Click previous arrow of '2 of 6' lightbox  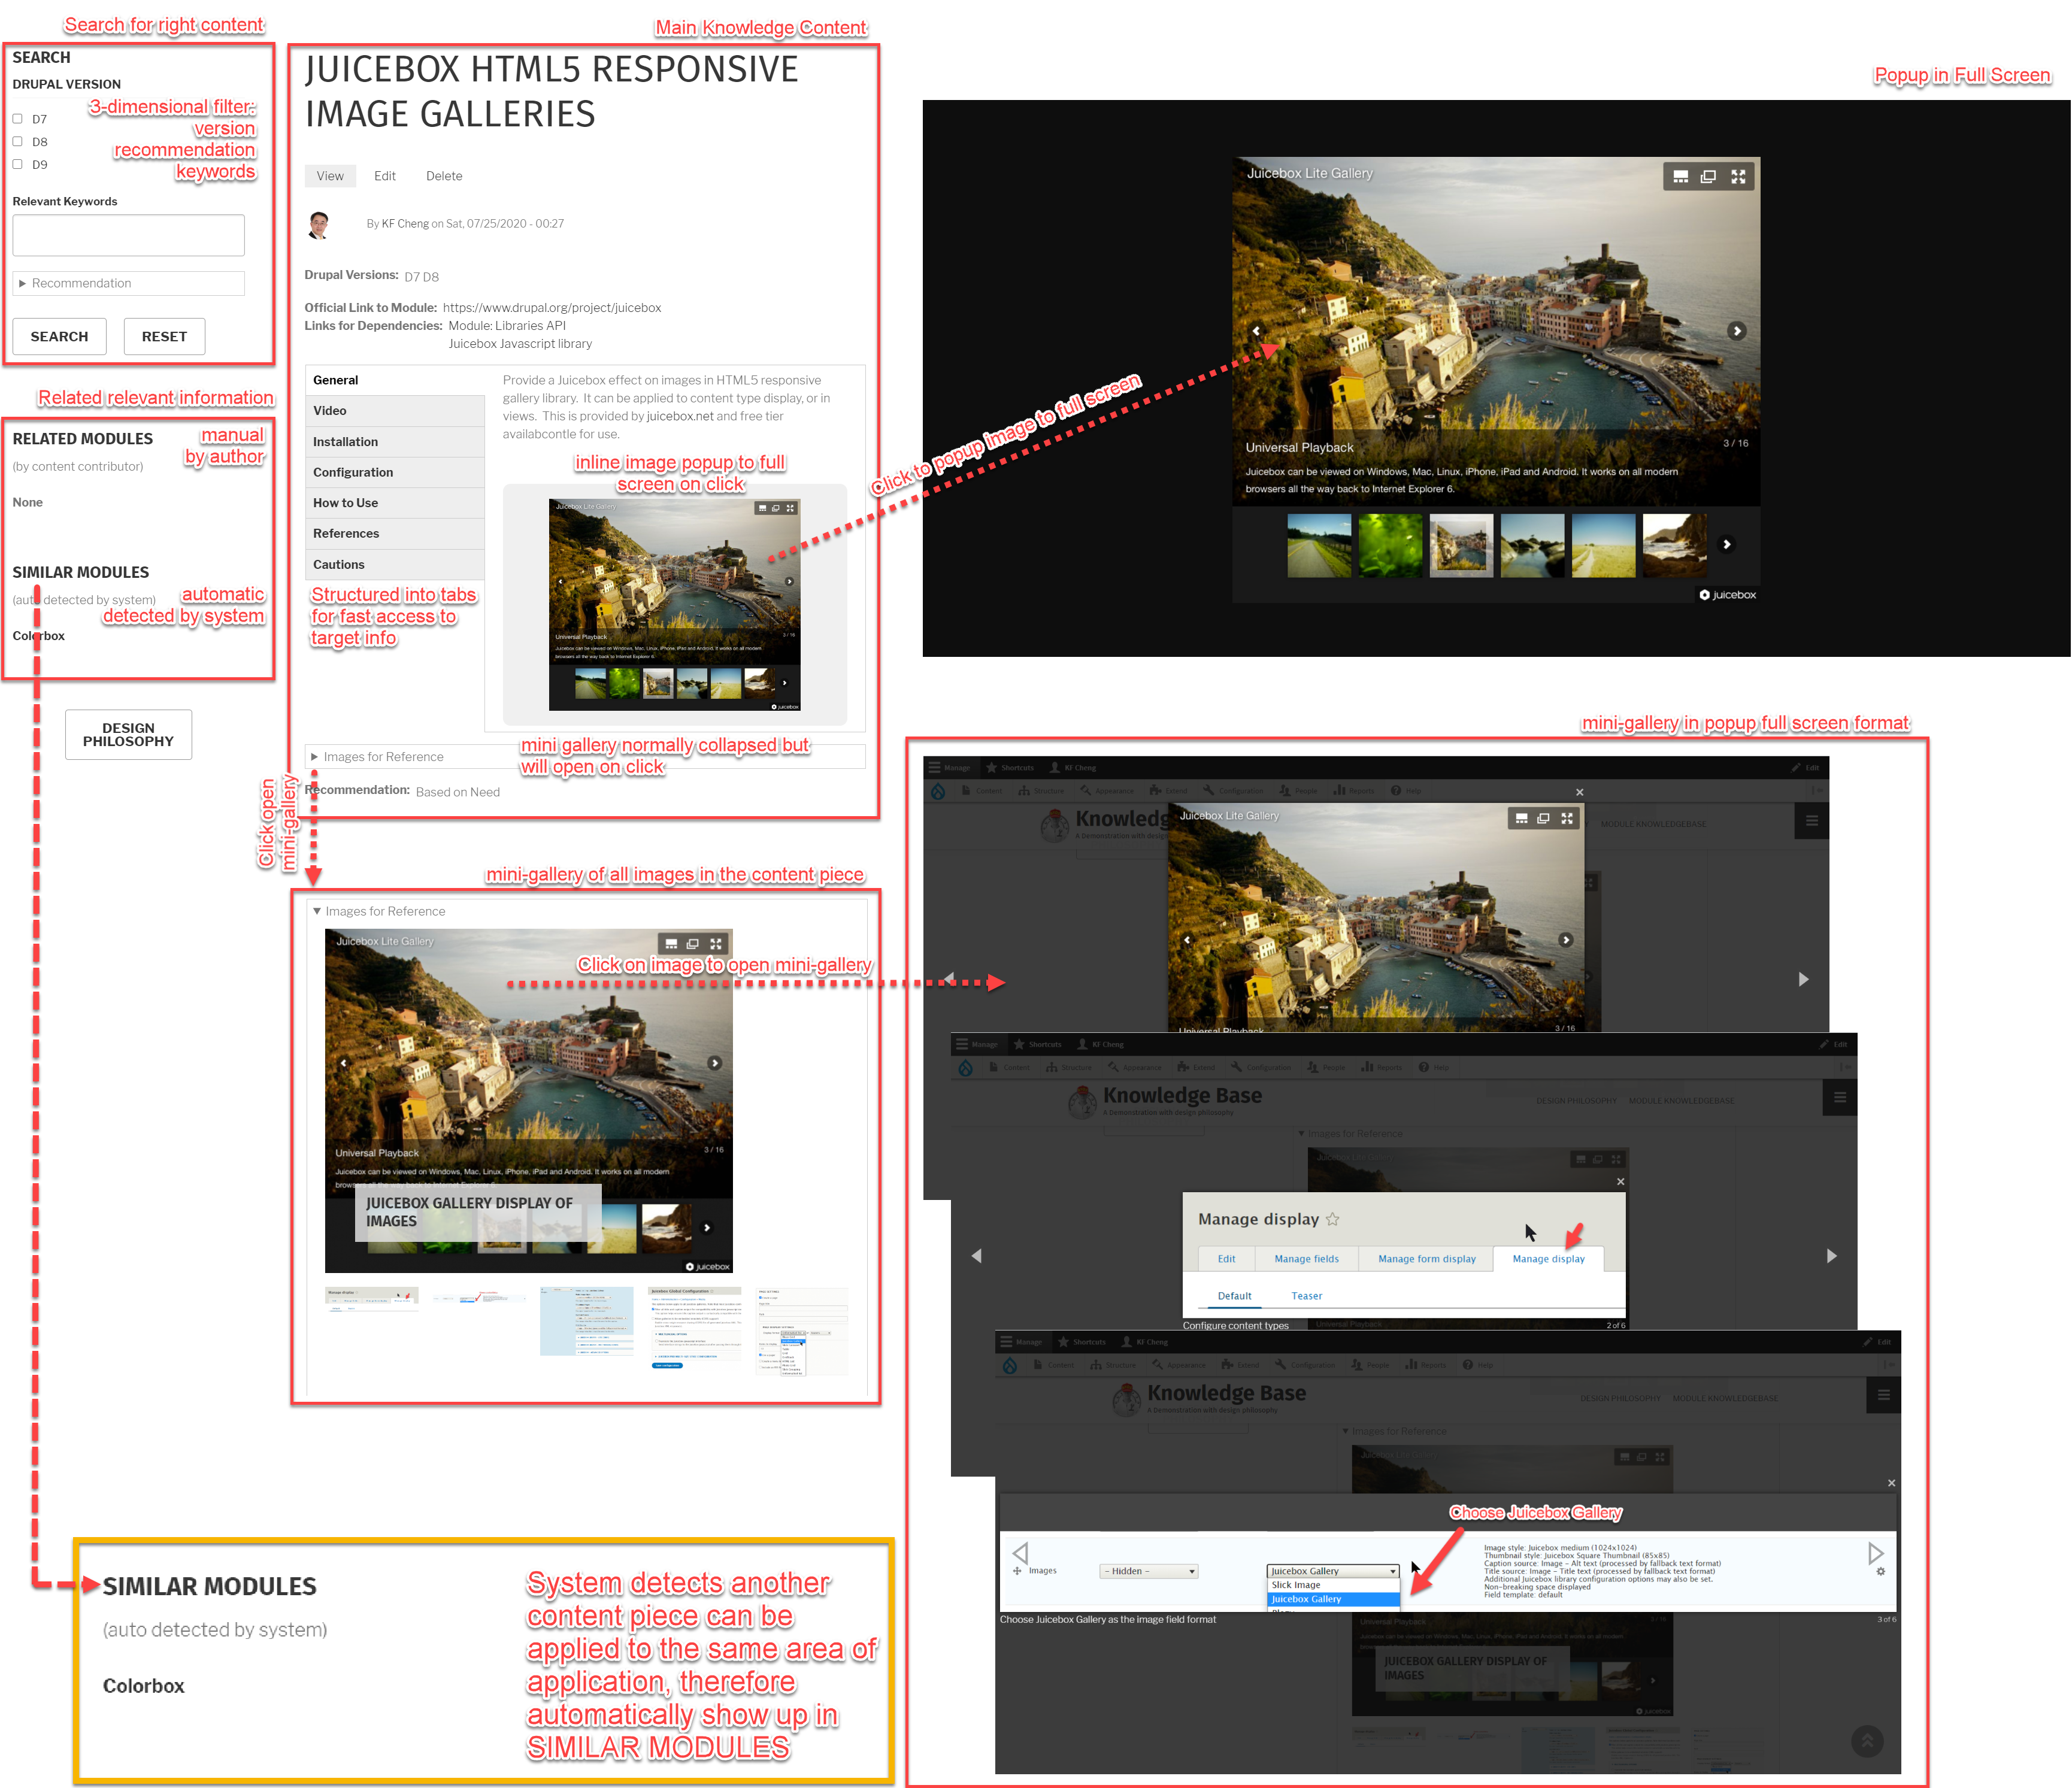coord(977,1256)
